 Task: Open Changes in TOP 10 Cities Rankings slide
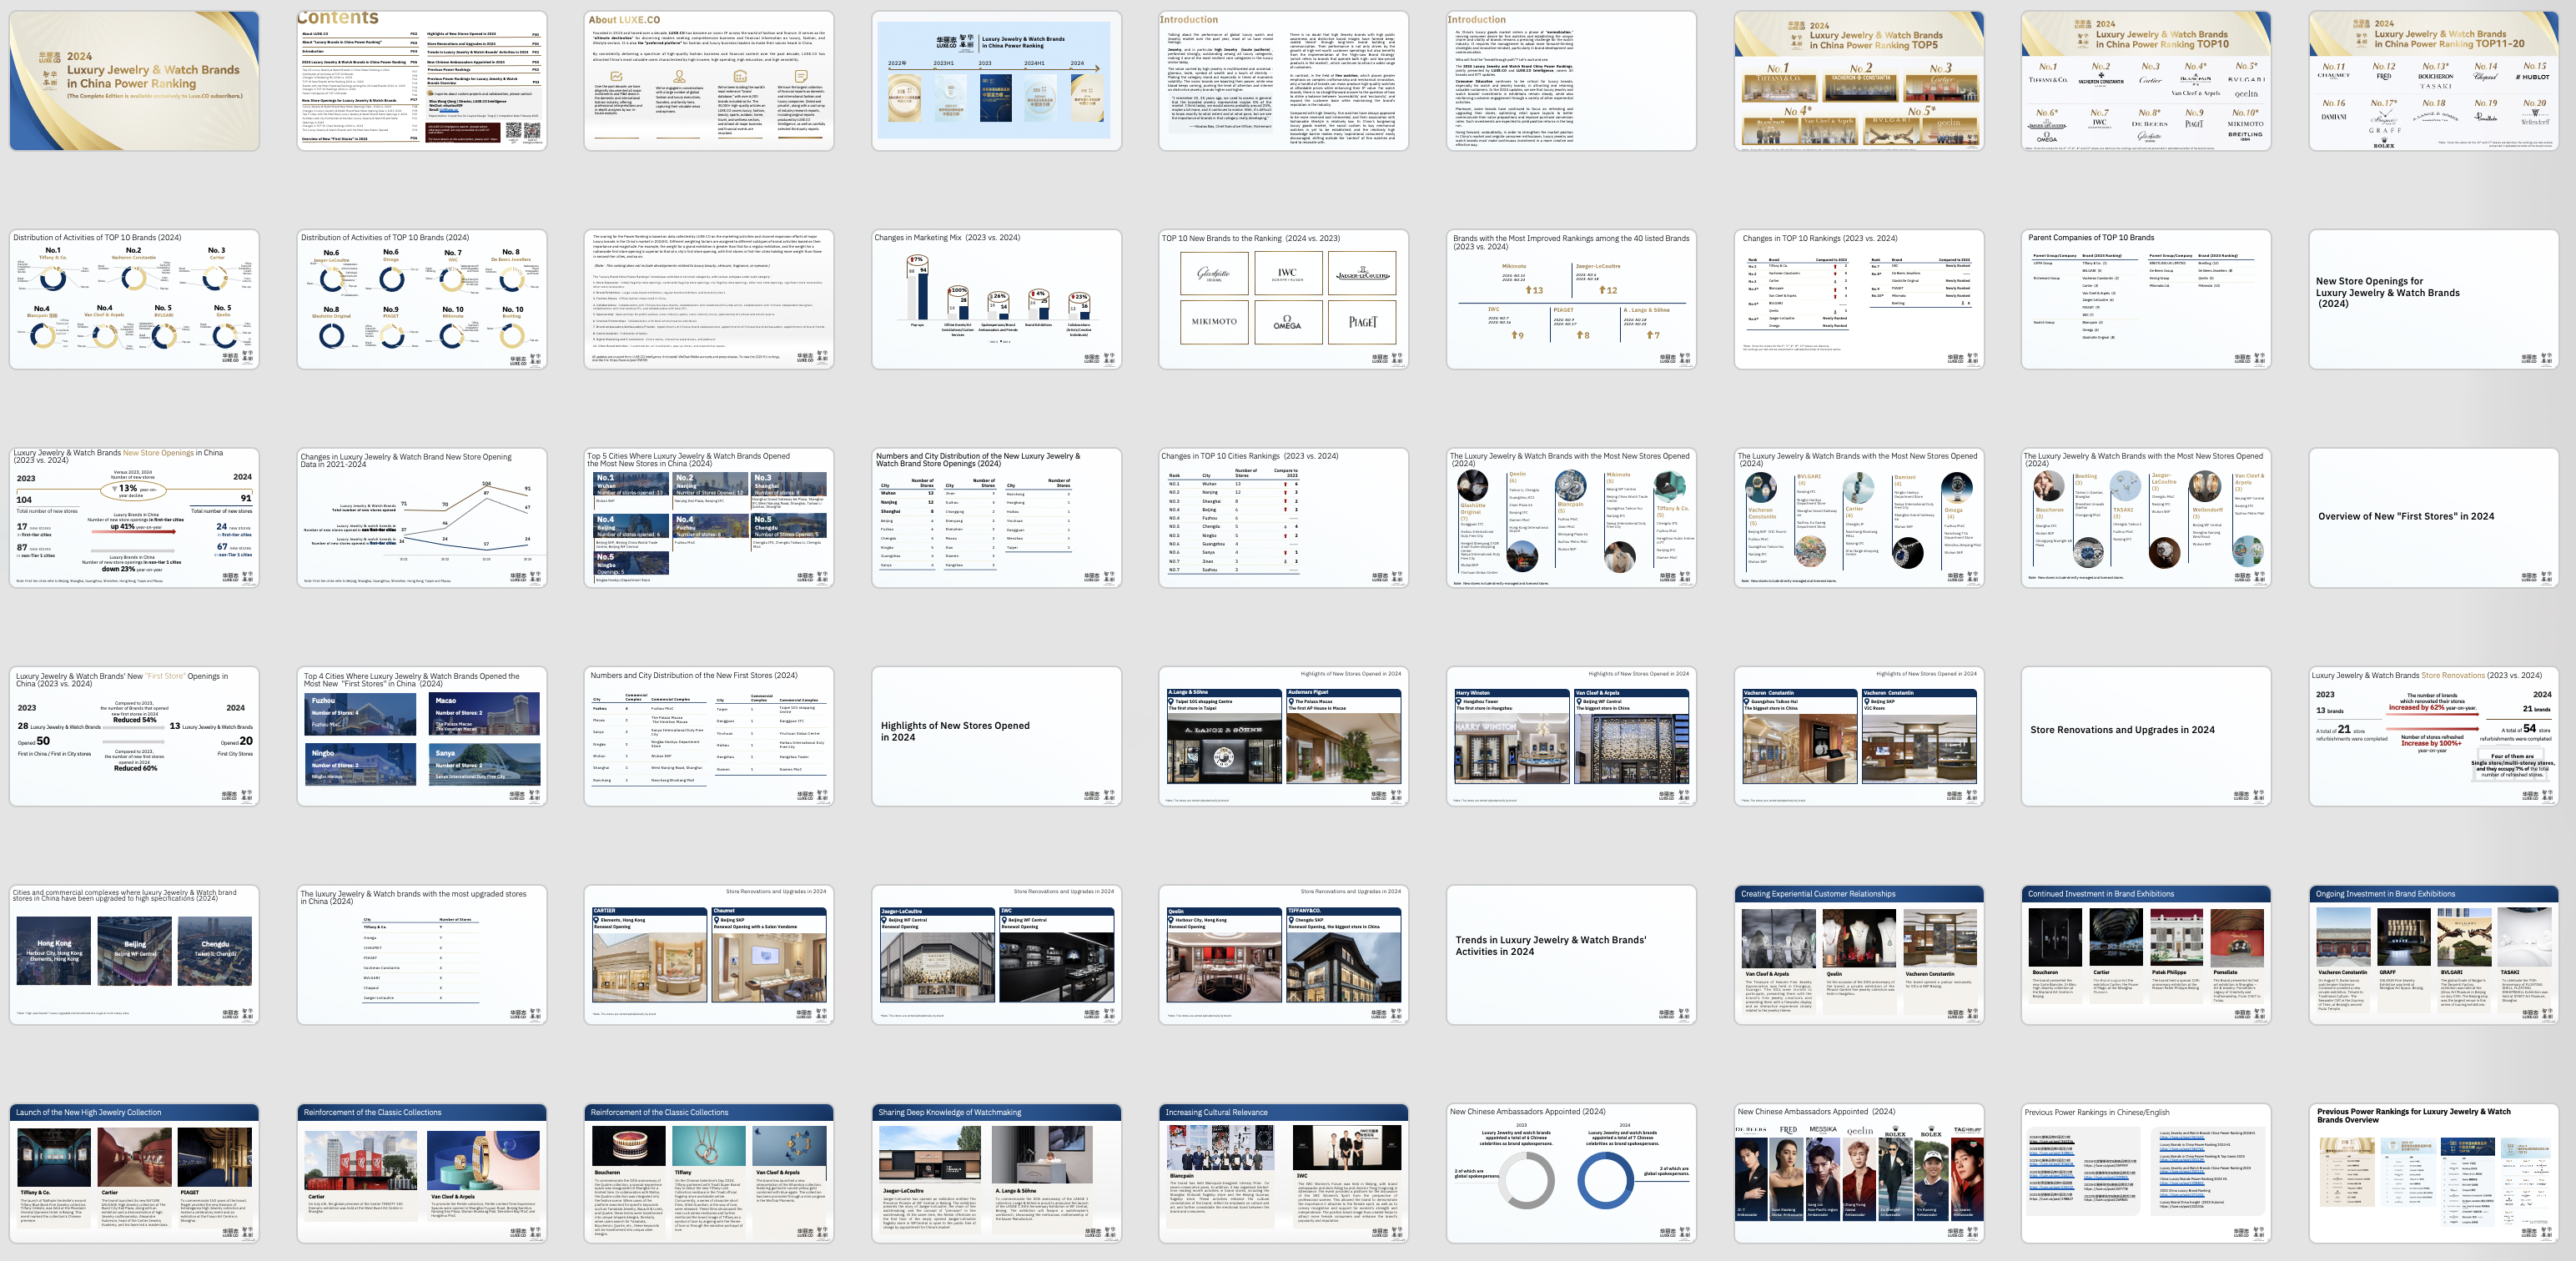[1283, 517]
